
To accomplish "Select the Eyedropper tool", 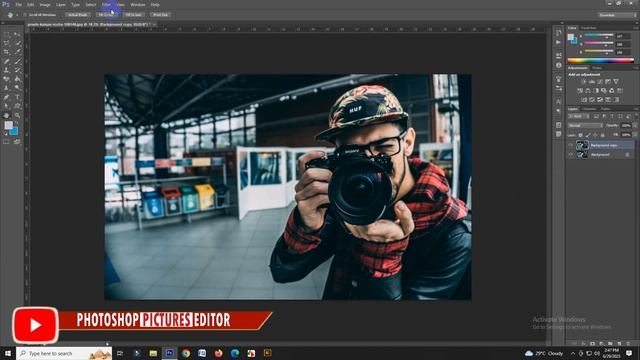I will pos(17,52).
